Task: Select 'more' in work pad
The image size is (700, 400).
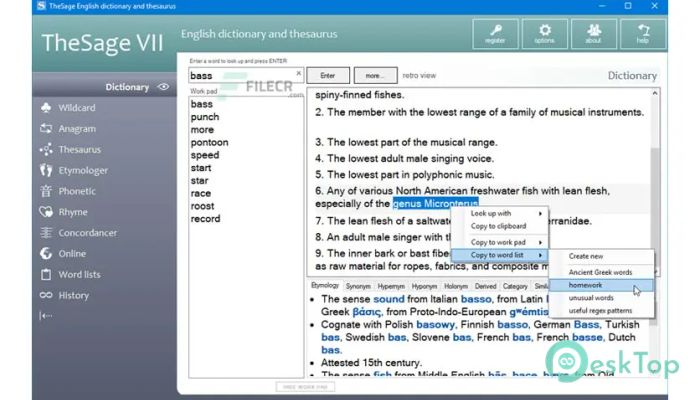Action: coord(202,129)
